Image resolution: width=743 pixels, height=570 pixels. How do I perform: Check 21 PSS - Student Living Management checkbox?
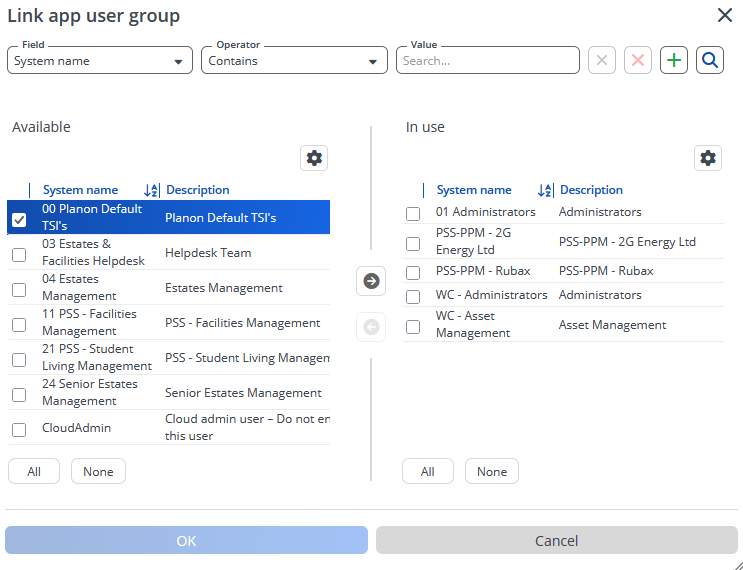point(19,360)
